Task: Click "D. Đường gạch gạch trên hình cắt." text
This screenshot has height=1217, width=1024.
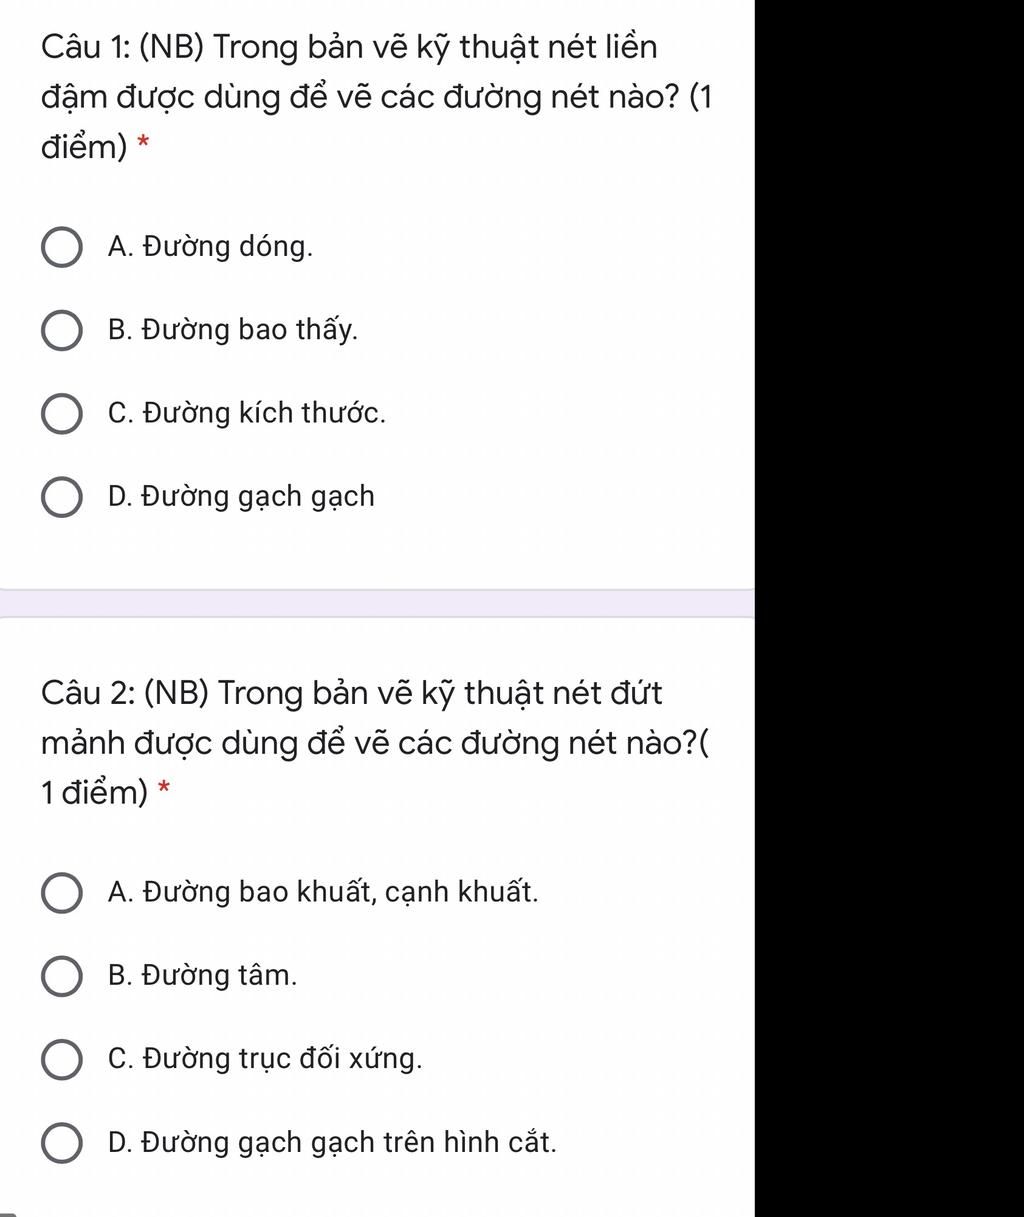Action: tap(332, 1142)
